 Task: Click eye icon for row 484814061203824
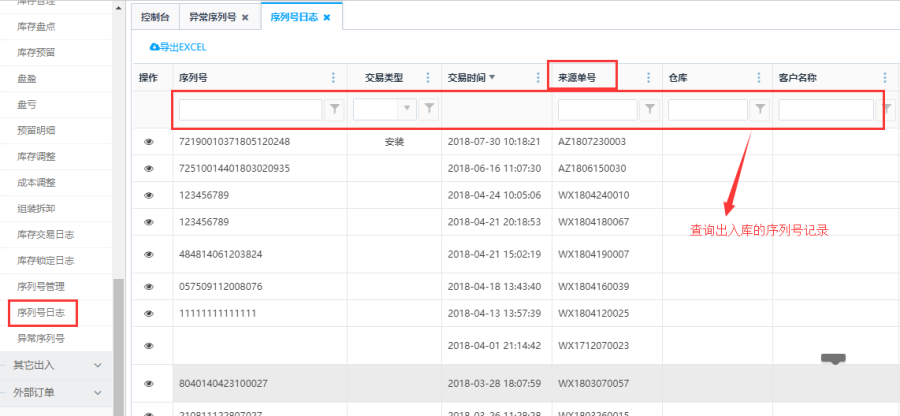149,255
